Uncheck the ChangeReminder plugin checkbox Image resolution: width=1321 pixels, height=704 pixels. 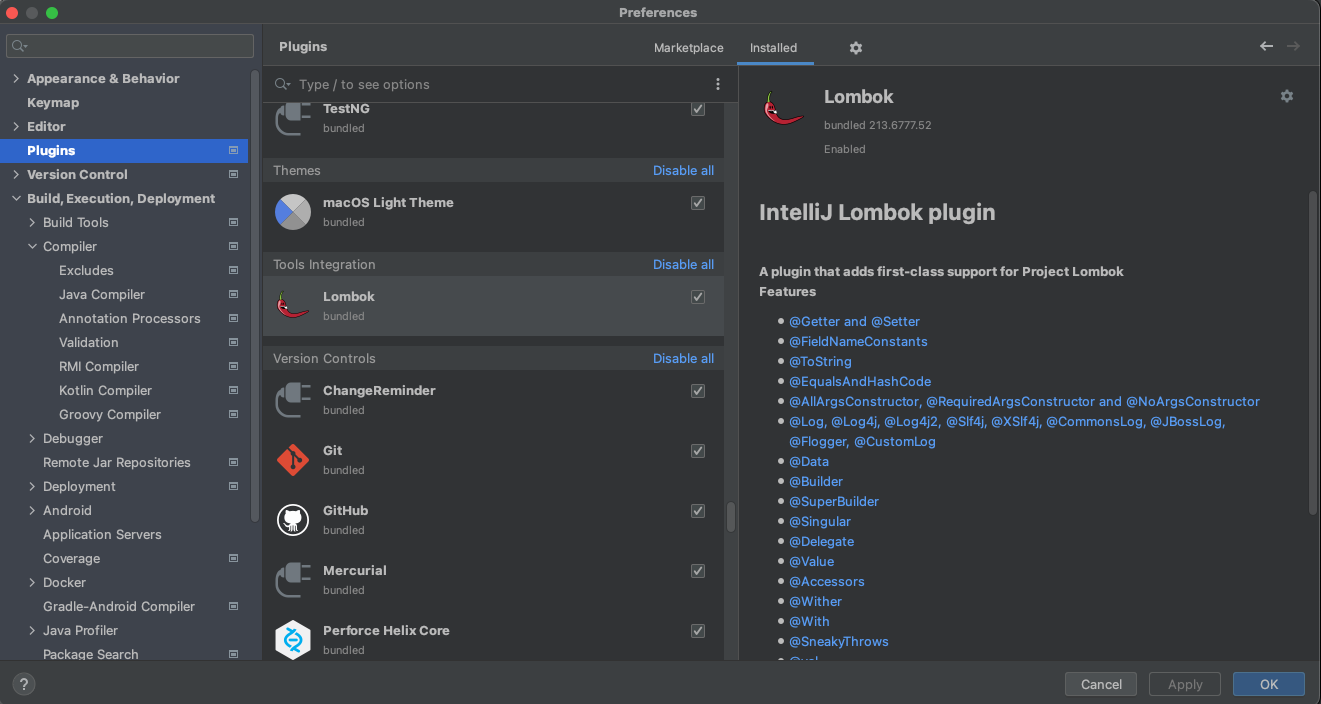[698, 391]
